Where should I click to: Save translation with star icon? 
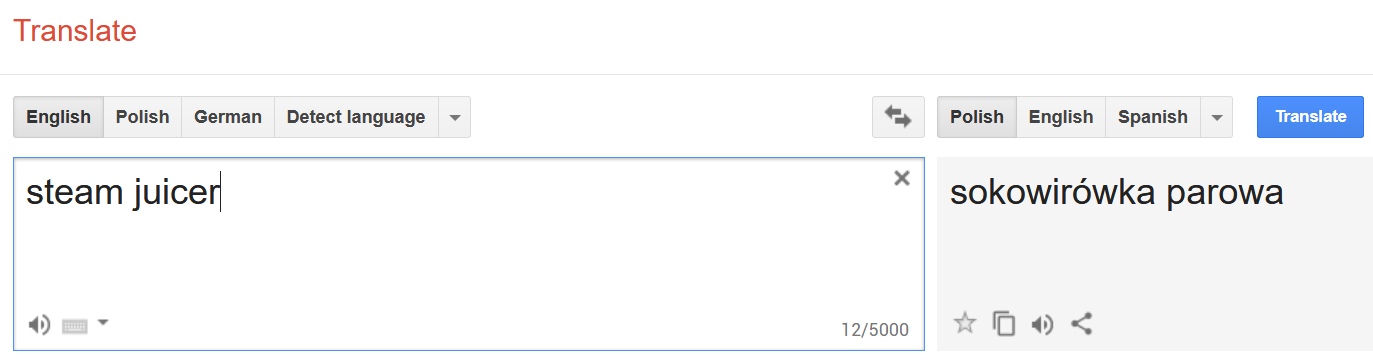[964, 323]
